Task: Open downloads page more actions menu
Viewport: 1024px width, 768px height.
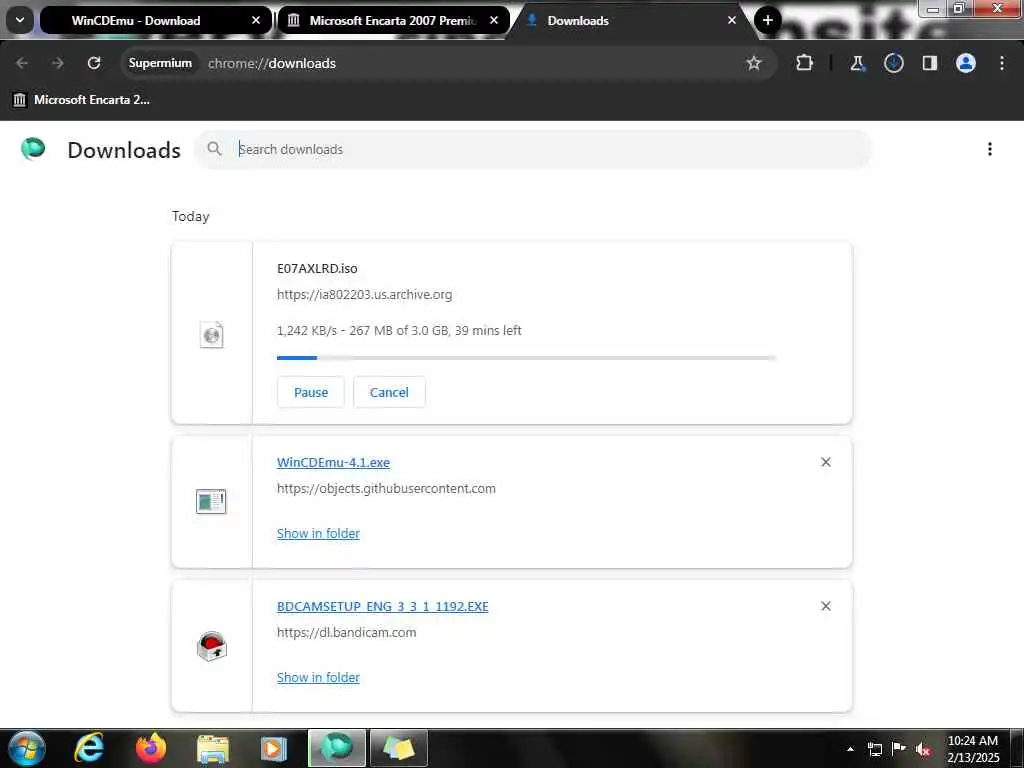Action: point(989,149)
